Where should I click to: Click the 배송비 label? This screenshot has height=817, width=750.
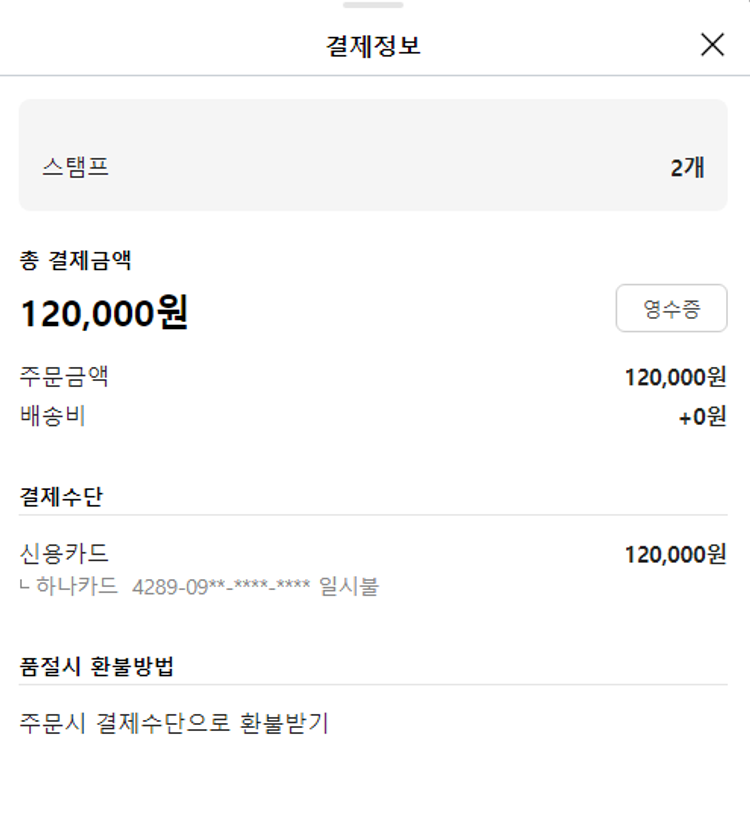53,416
